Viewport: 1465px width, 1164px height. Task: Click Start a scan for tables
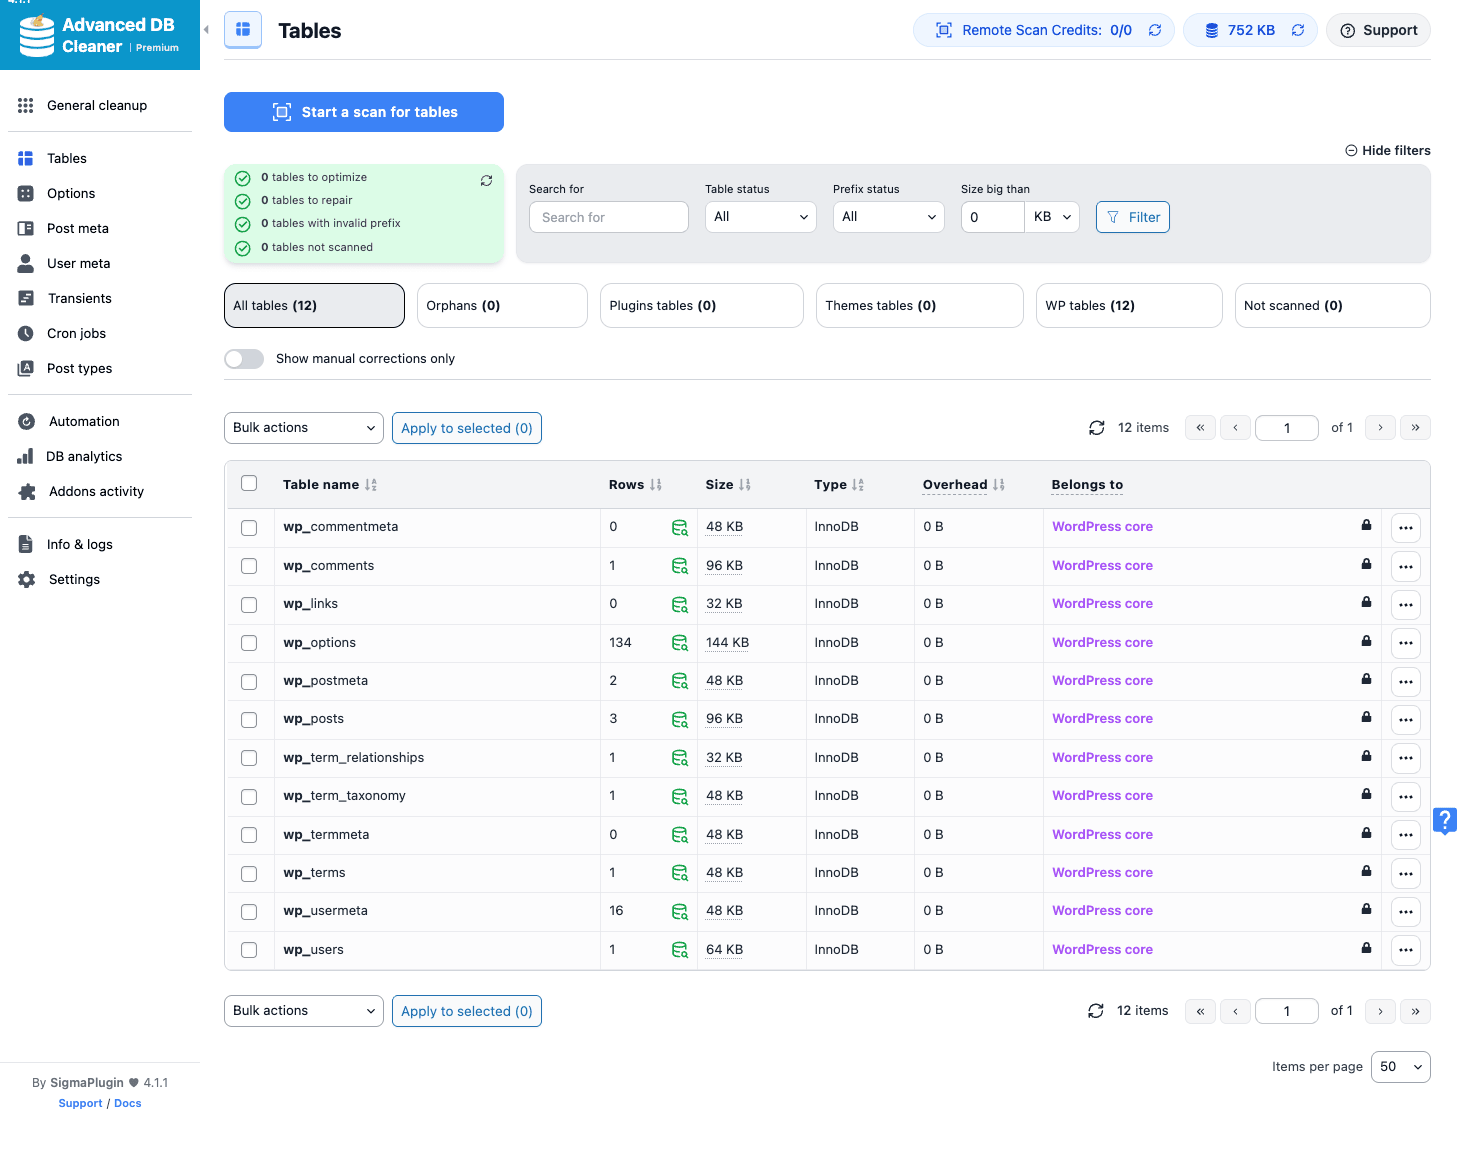click(x=364, y=112)
